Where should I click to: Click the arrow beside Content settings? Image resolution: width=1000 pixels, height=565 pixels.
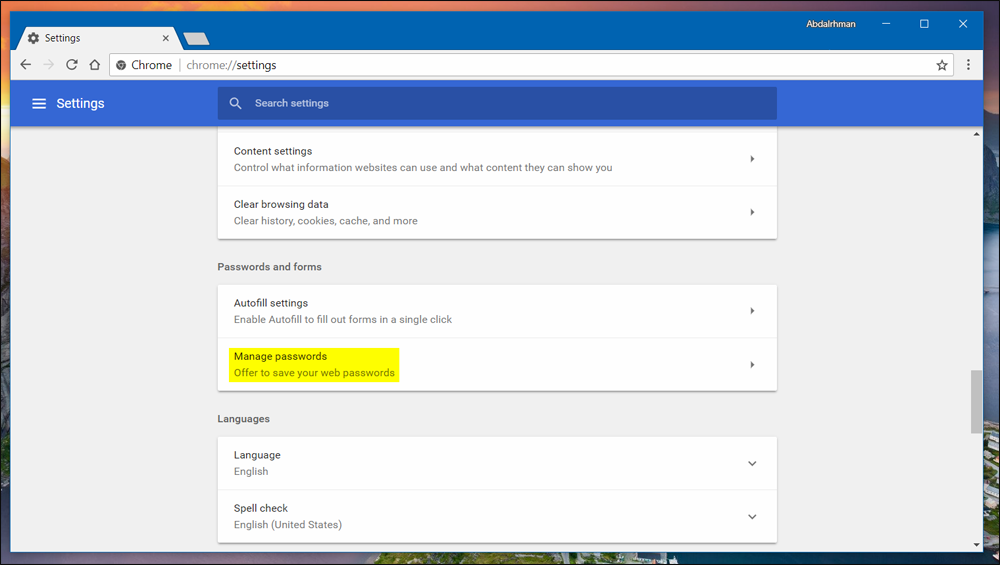pyautogui.click(x=752, y=159)
